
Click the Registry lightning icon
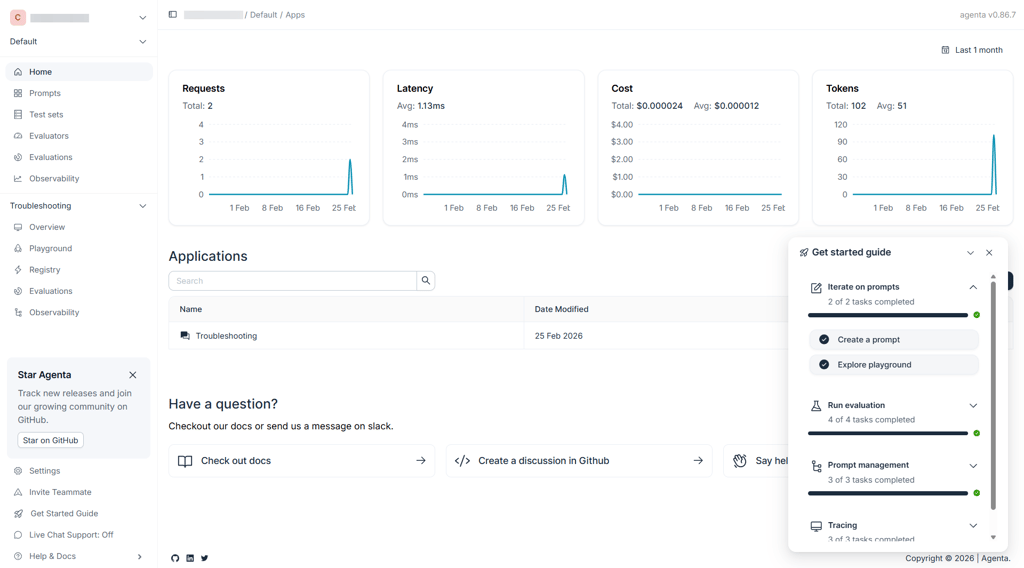click(18, 270)
